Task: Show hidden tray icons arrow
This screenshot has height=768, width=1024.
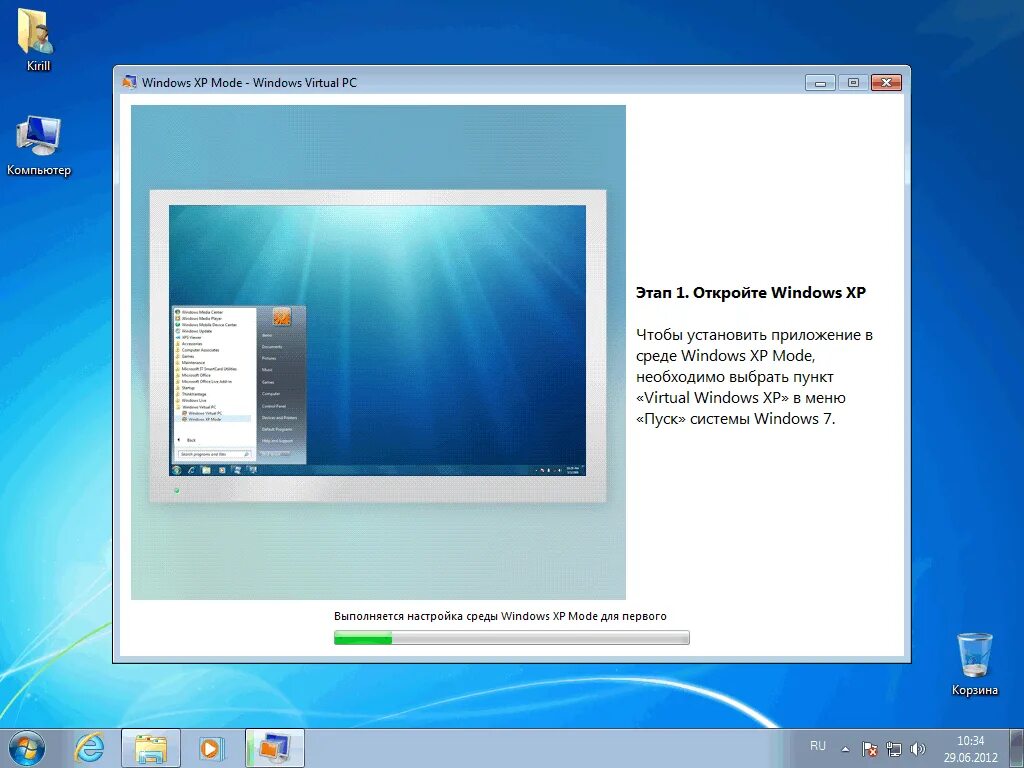Action: [x=845, y=749]
